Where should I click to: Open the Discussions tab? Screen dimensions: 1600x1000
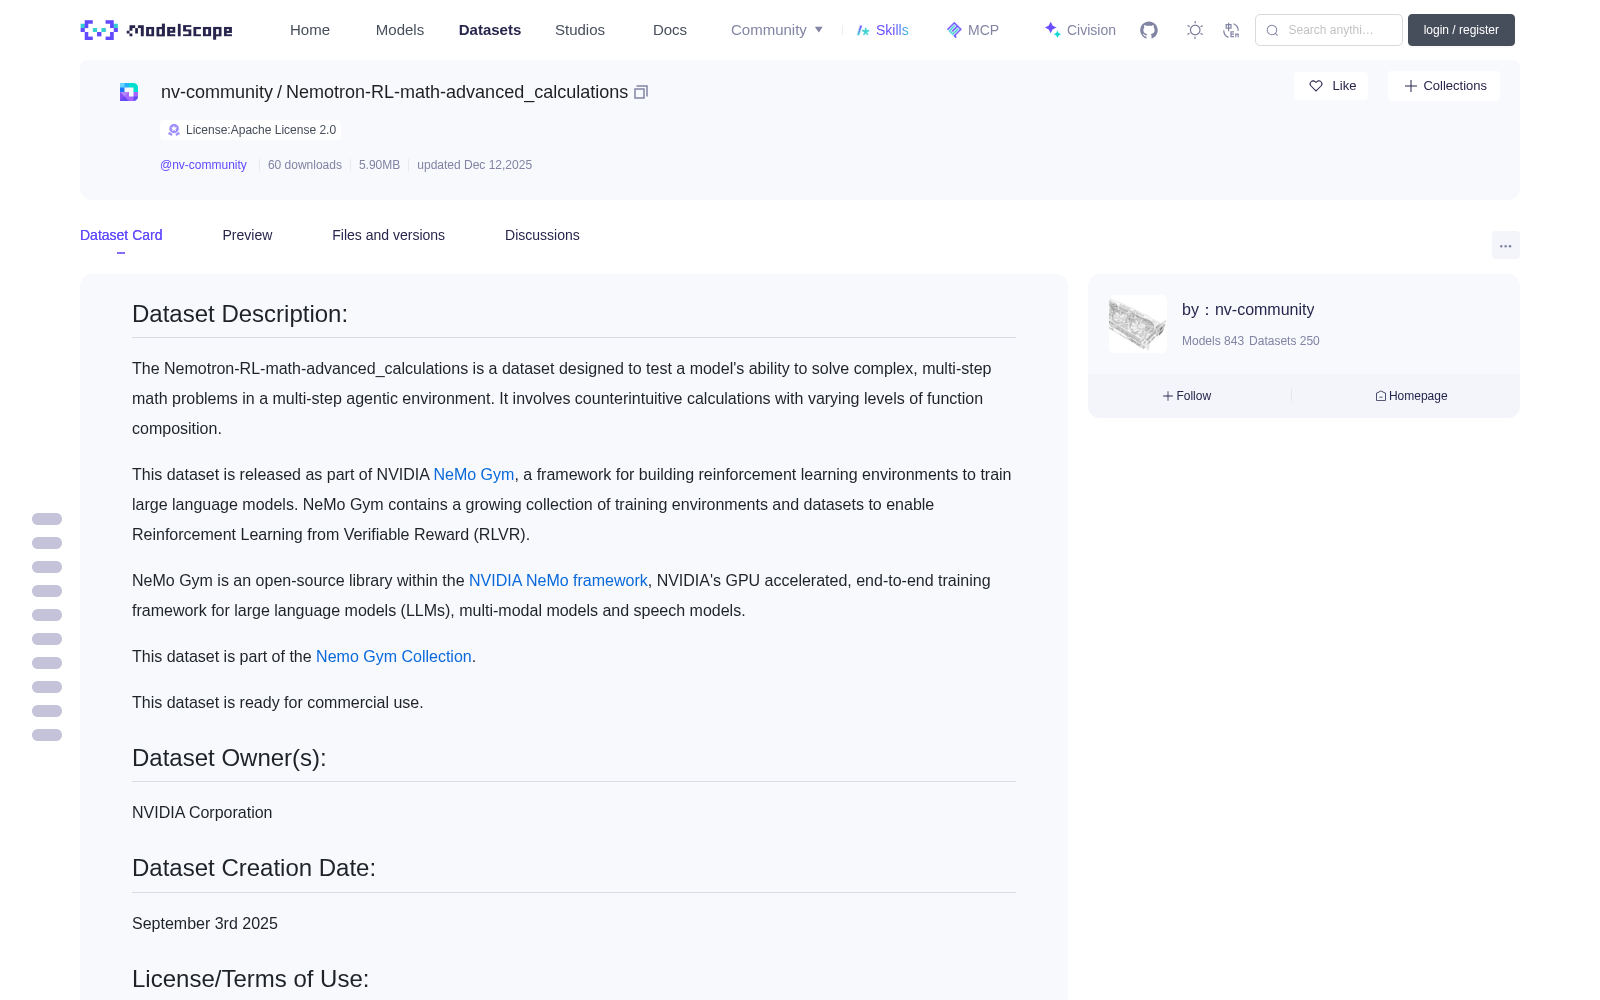542,235
